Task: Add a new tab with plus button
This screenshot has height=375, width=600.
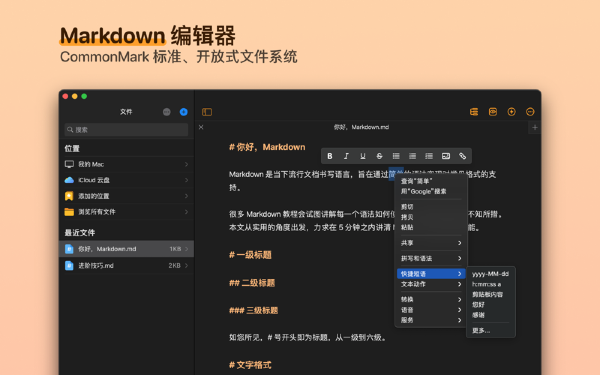Action: click(x=535, y=127)
